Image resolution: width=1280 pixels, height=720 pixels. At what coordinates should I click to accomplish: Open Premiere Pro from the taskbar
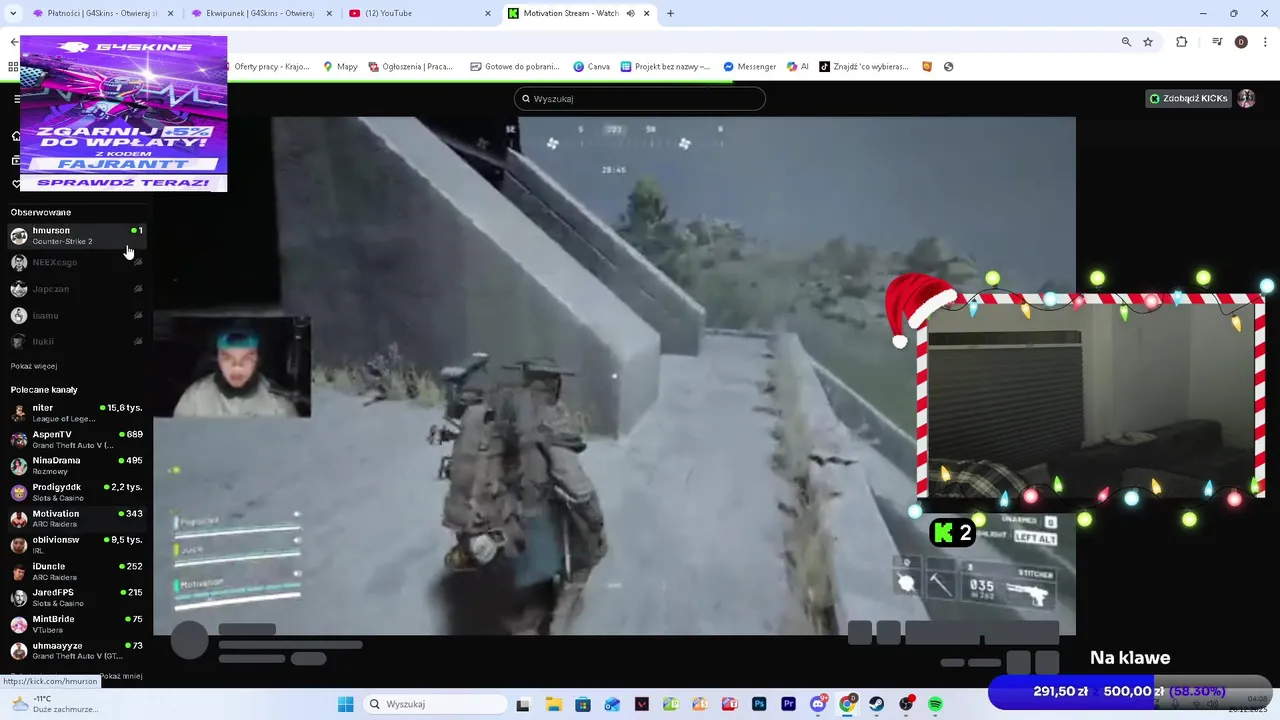(788, 704)
